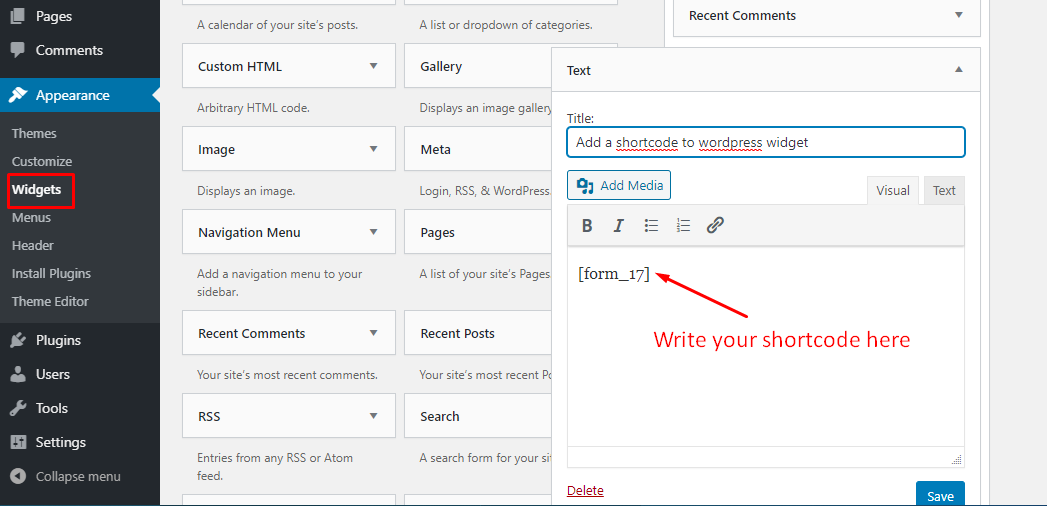
Task: Collapse the Text widget panel arrow
Action: 959,69
